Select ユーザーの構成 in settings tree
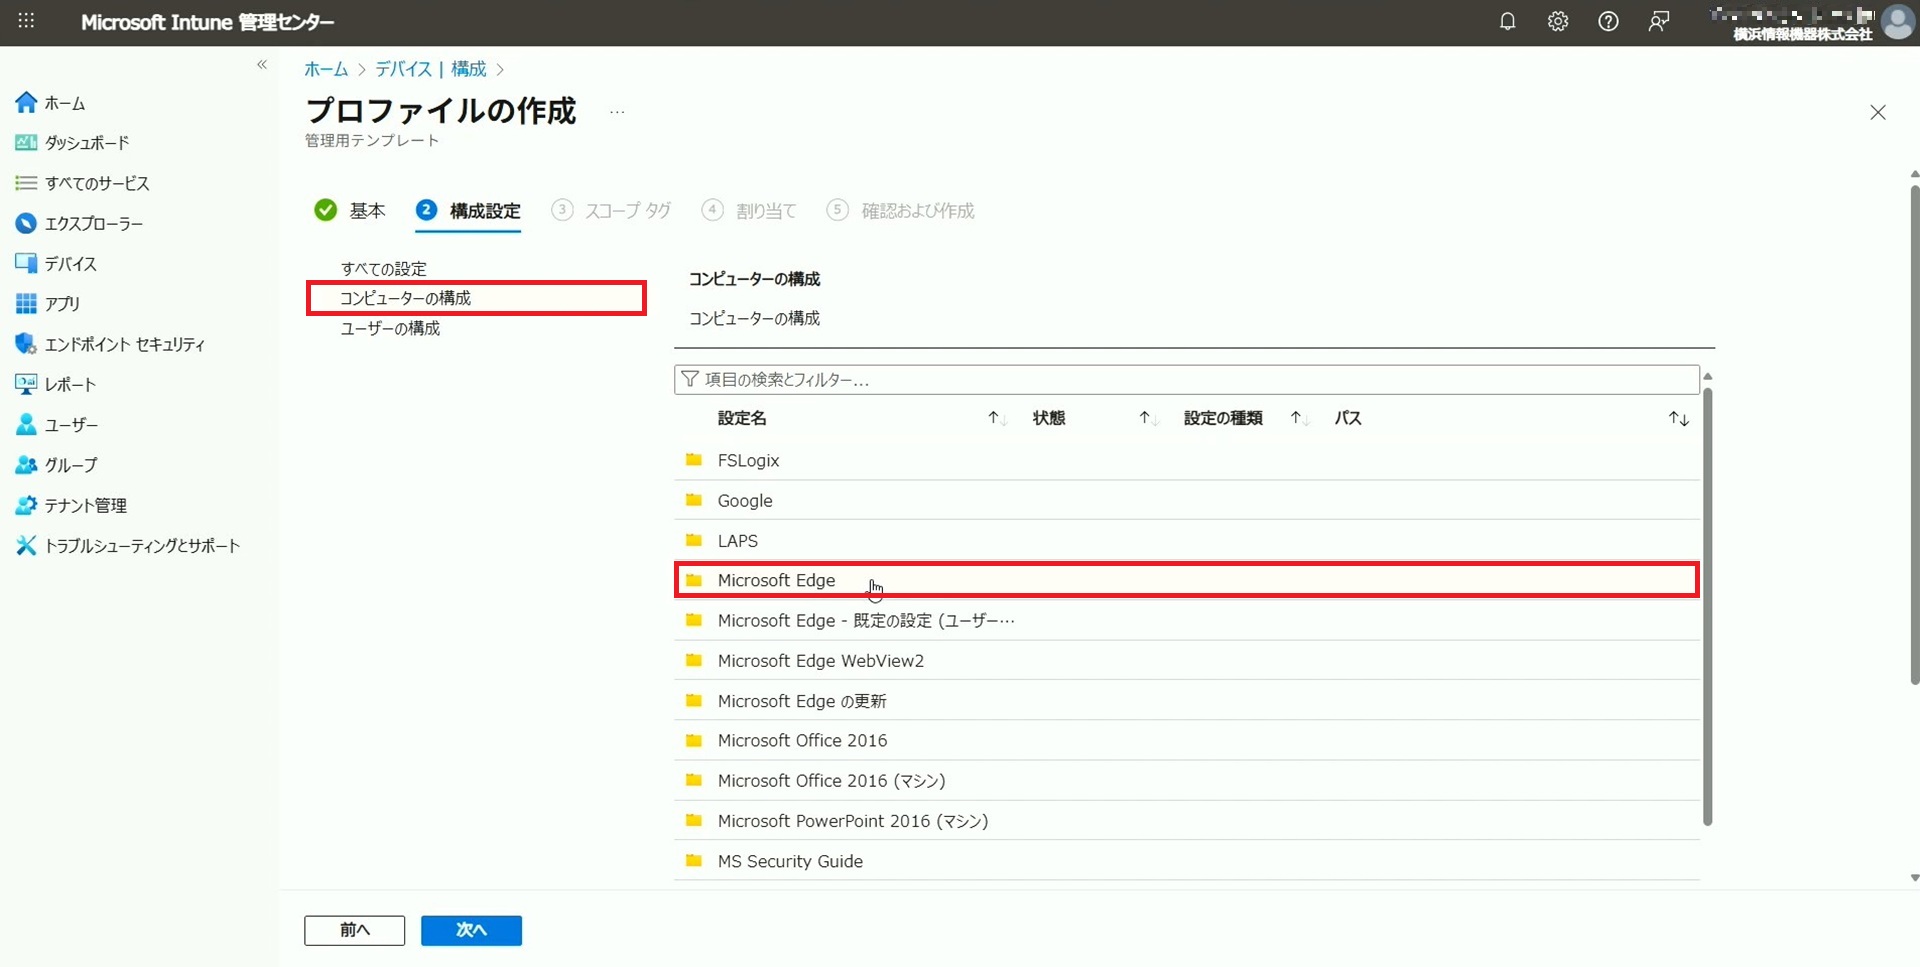 (x=390, y=328)
